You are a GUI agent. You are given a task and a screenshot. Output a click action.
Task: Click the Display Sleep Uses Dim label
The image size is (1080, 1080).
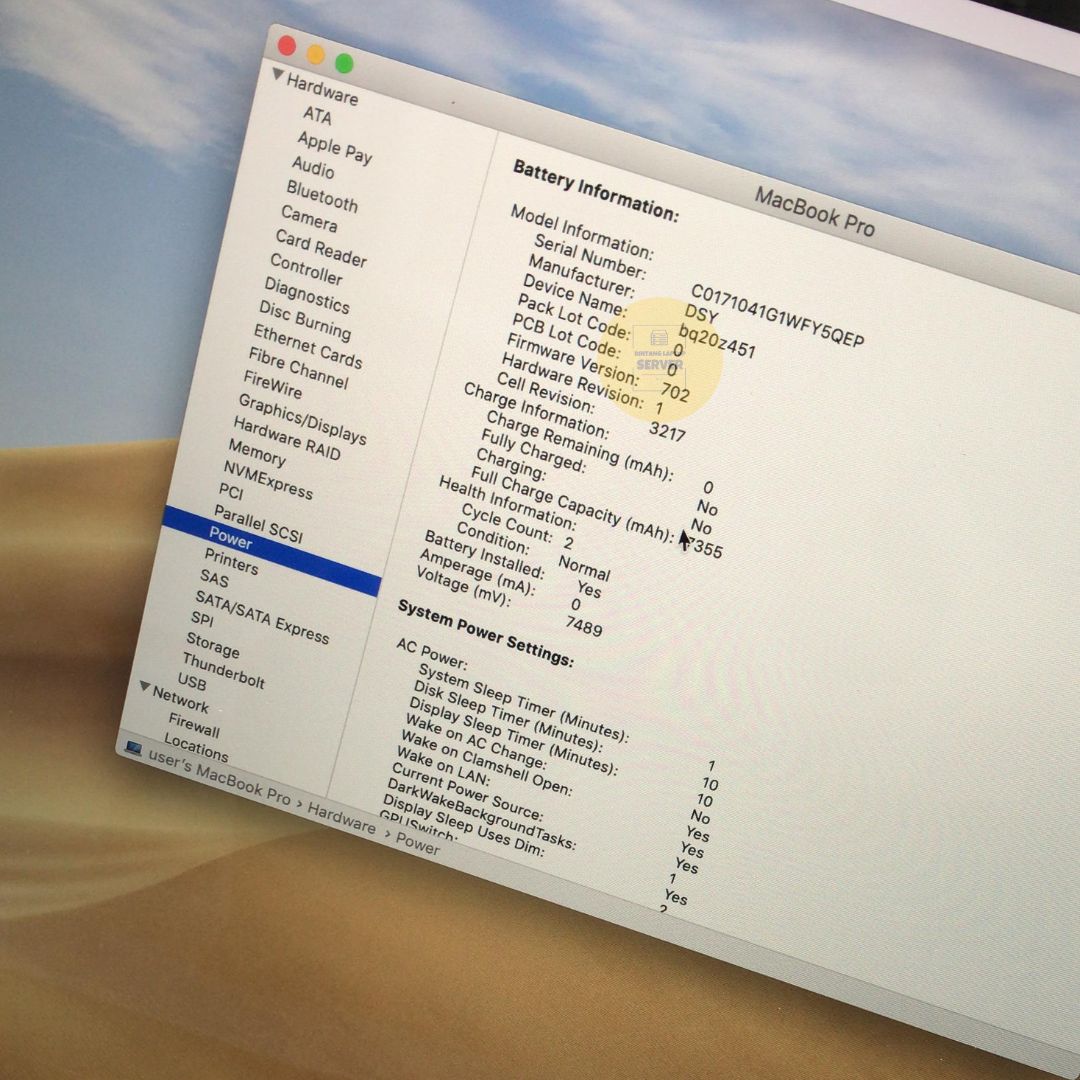click(x=464, y=827)
